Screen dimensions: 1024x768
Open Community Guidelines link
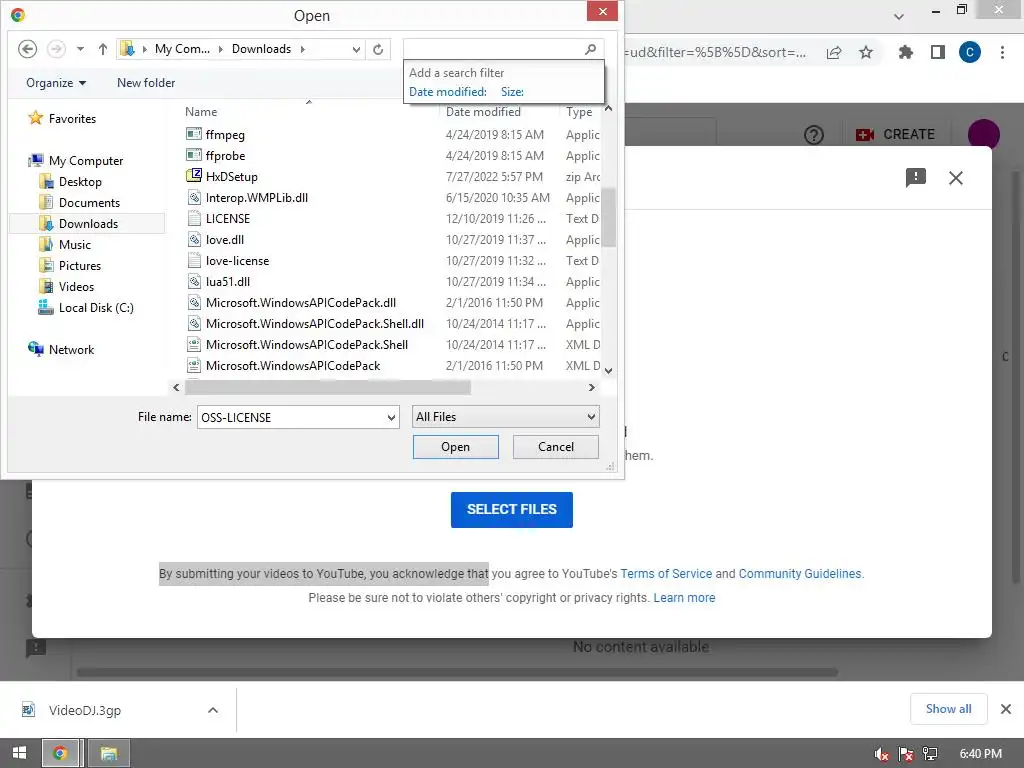[801, 573]
